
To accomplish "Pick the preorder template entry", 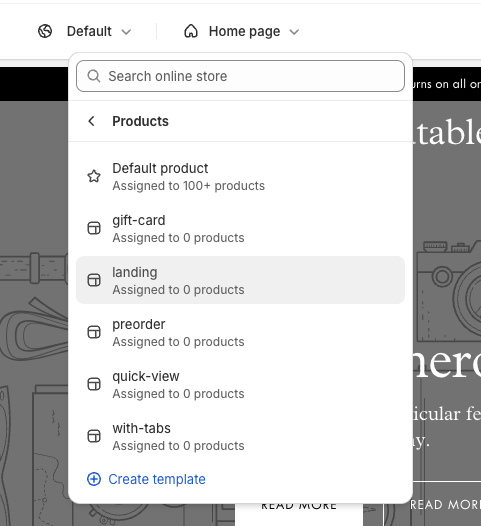I will click(x=240, y=332).
